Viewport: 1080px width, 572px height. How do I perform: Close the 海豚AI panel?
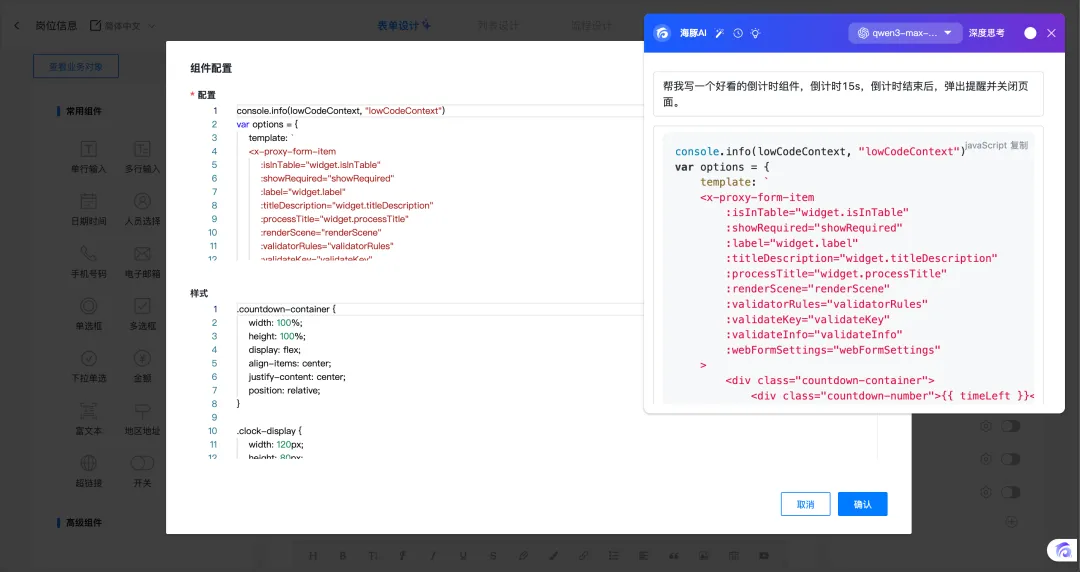[x=1051, y=33]
